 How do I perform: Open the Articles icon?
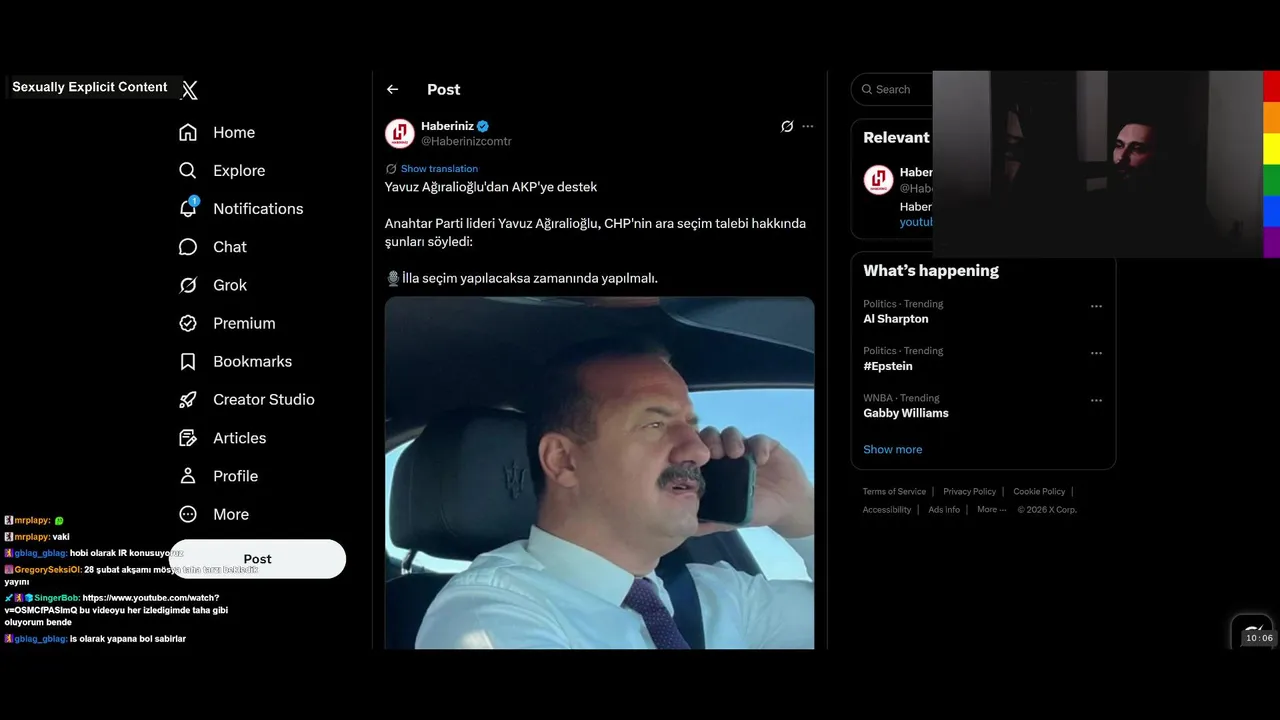tap(188, 438)
